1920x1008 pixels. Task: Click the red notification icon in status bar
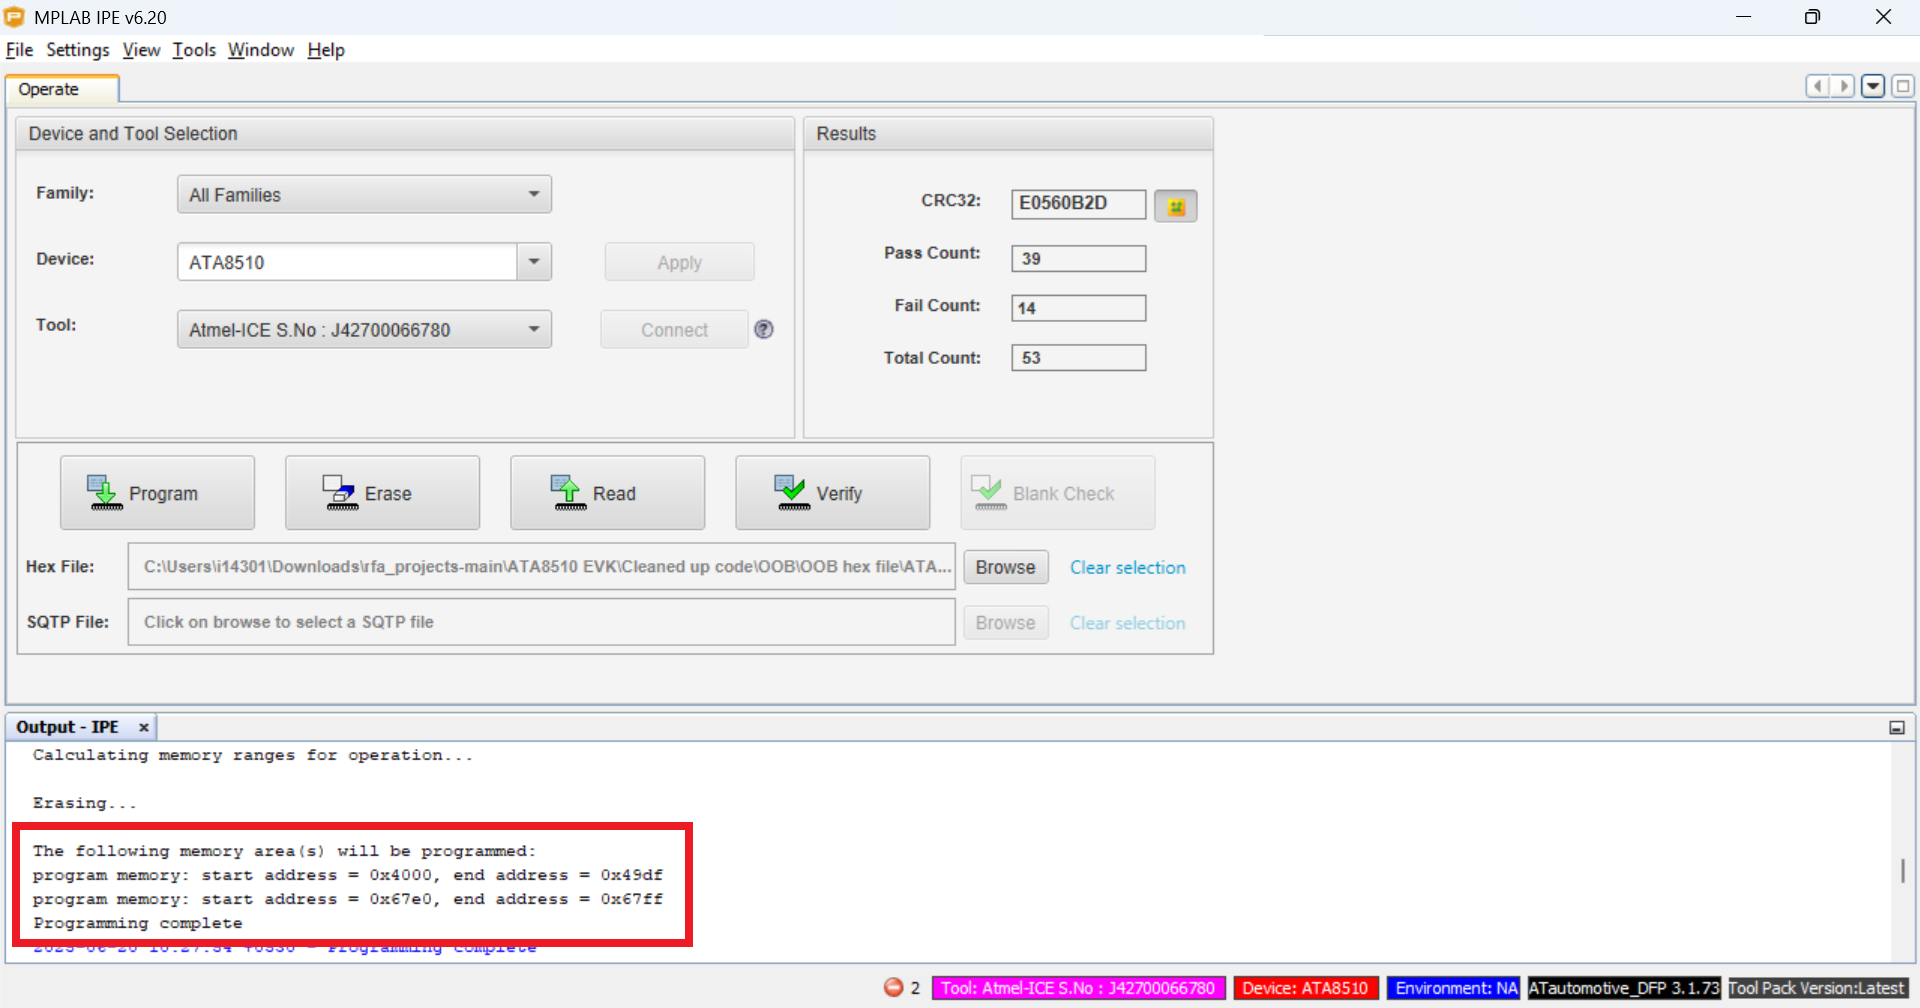(x=893, y=987)
